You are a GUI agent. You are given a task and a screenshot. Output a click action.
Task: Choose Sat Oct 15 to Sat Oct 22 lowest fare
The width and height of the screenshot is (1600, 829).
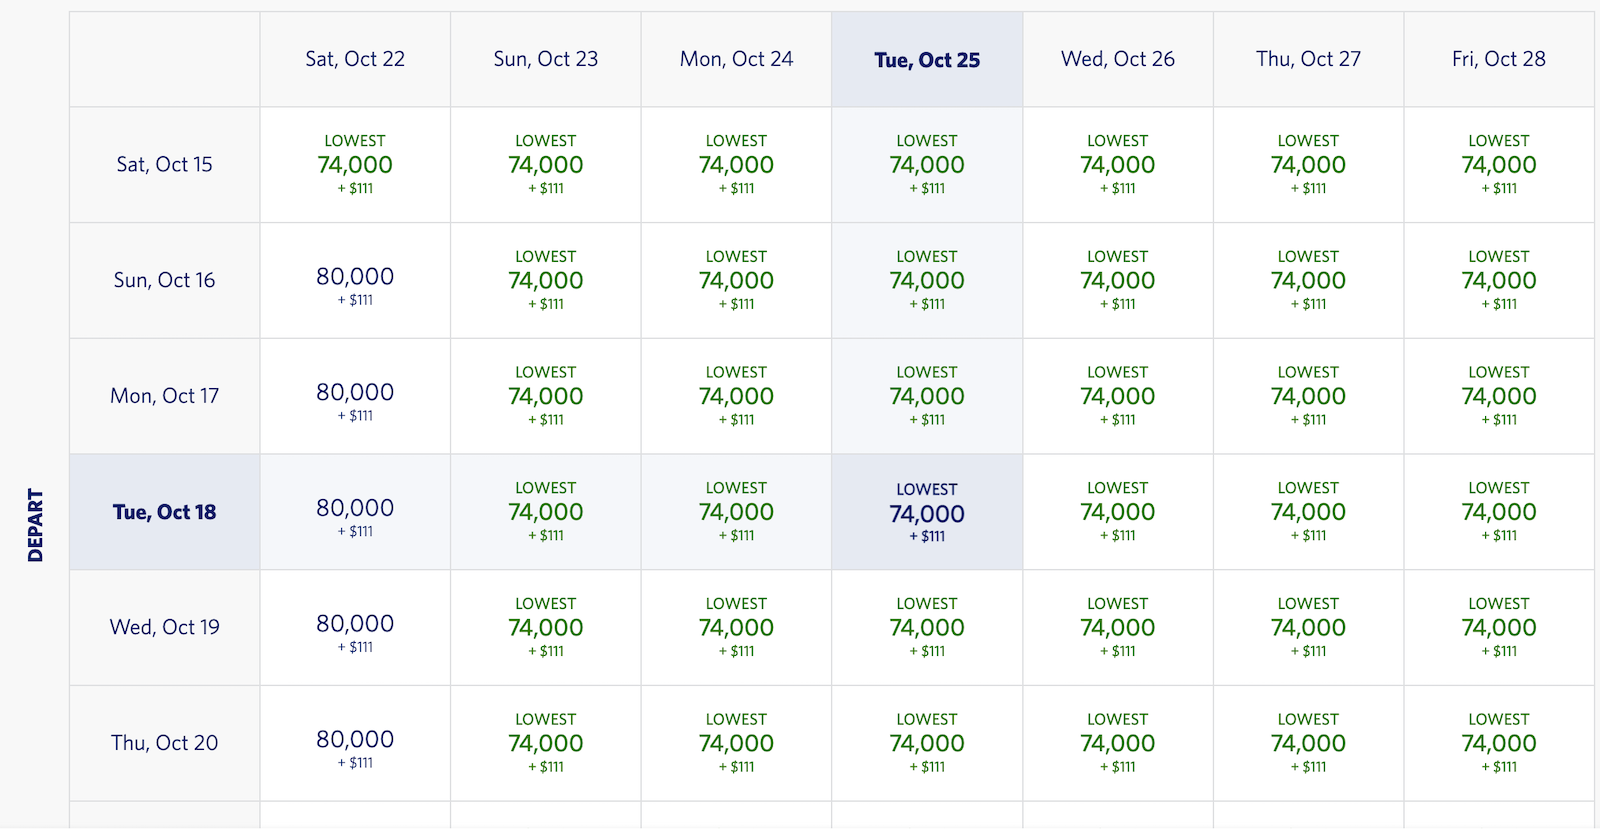tap(355, 165)
